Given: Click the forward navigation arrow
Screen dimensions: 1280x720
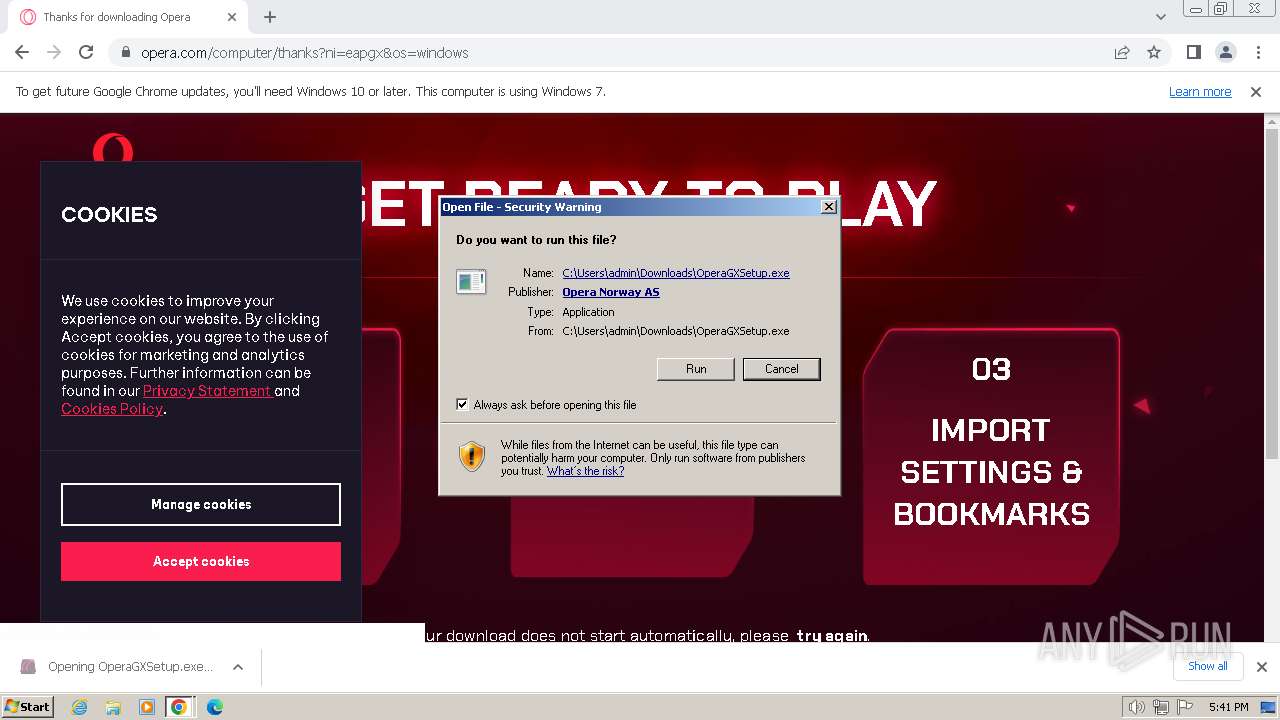Looking at the screenshot, I should (x=54, y=52).
